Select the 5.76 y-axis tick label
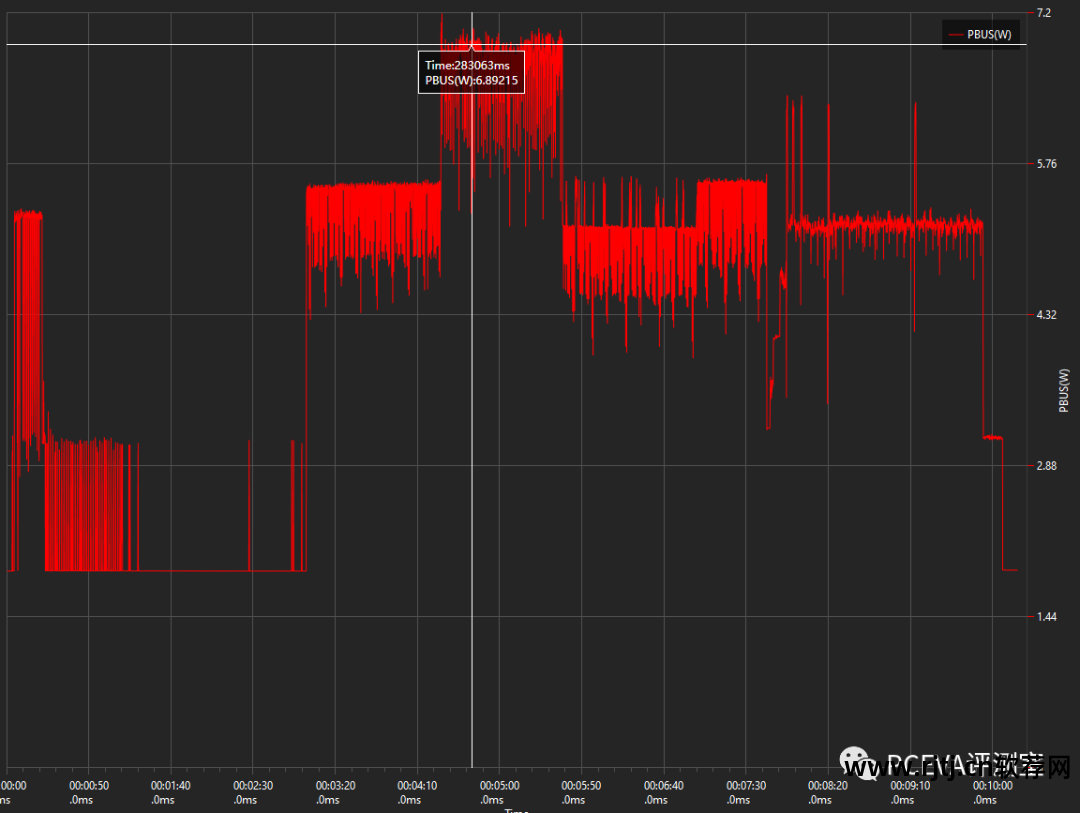The height and width of the screenshot is (813, 1080). point(1046,164)
